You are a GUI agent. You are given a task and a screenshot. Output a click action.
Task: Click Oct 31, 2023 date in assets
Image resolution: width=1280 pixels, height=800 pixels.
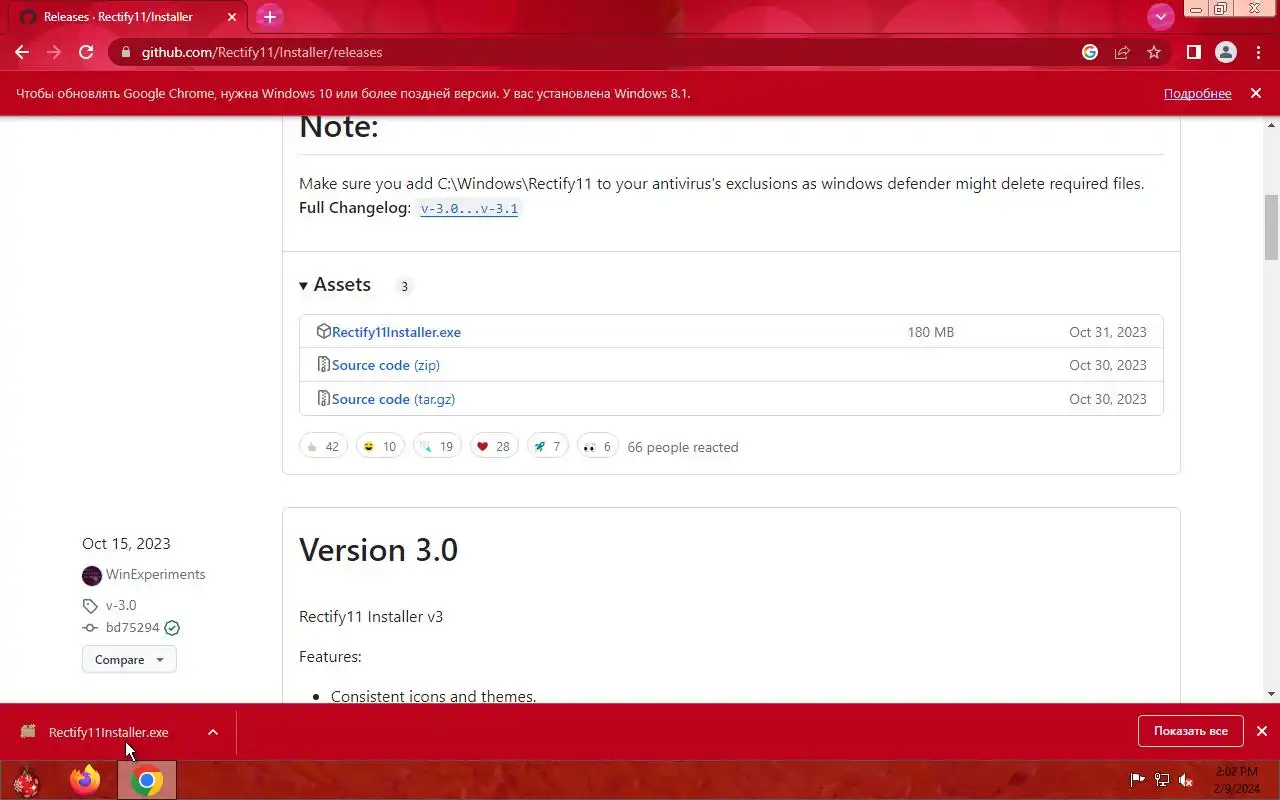click(x=1108, y=332)
